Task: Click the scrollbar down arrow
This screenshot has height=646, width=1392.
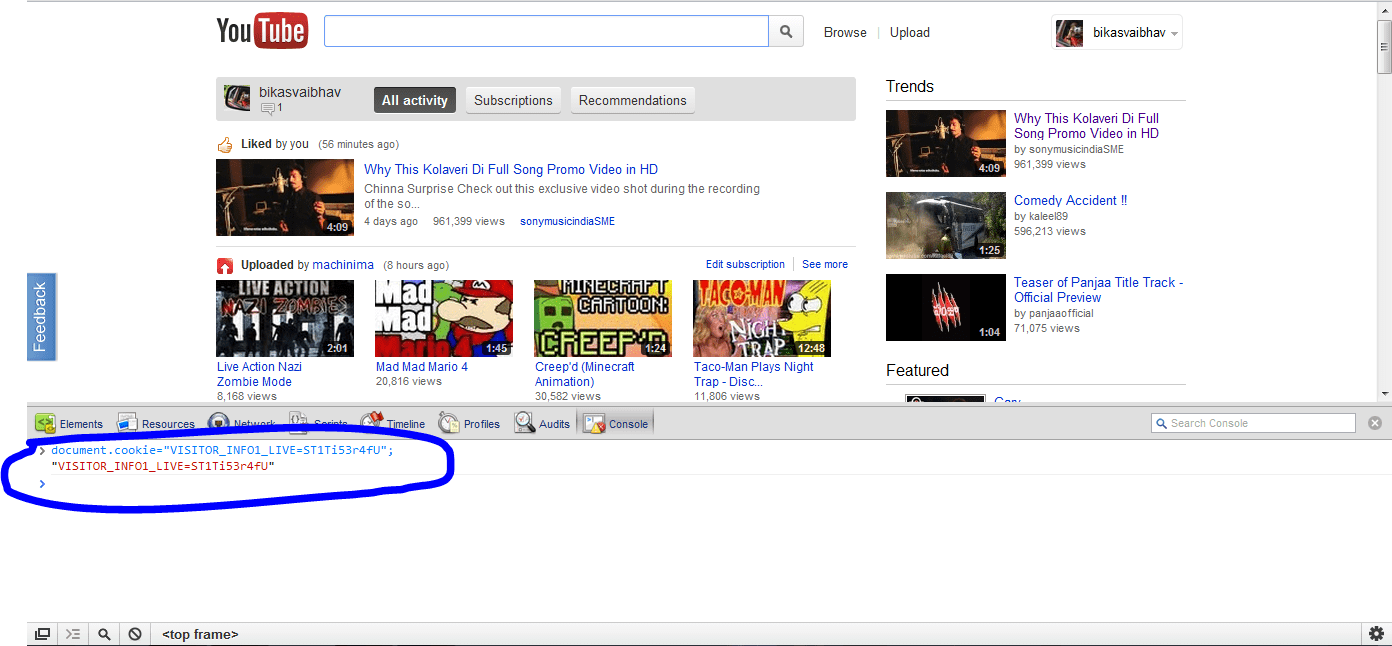Action: (1384, 395)
